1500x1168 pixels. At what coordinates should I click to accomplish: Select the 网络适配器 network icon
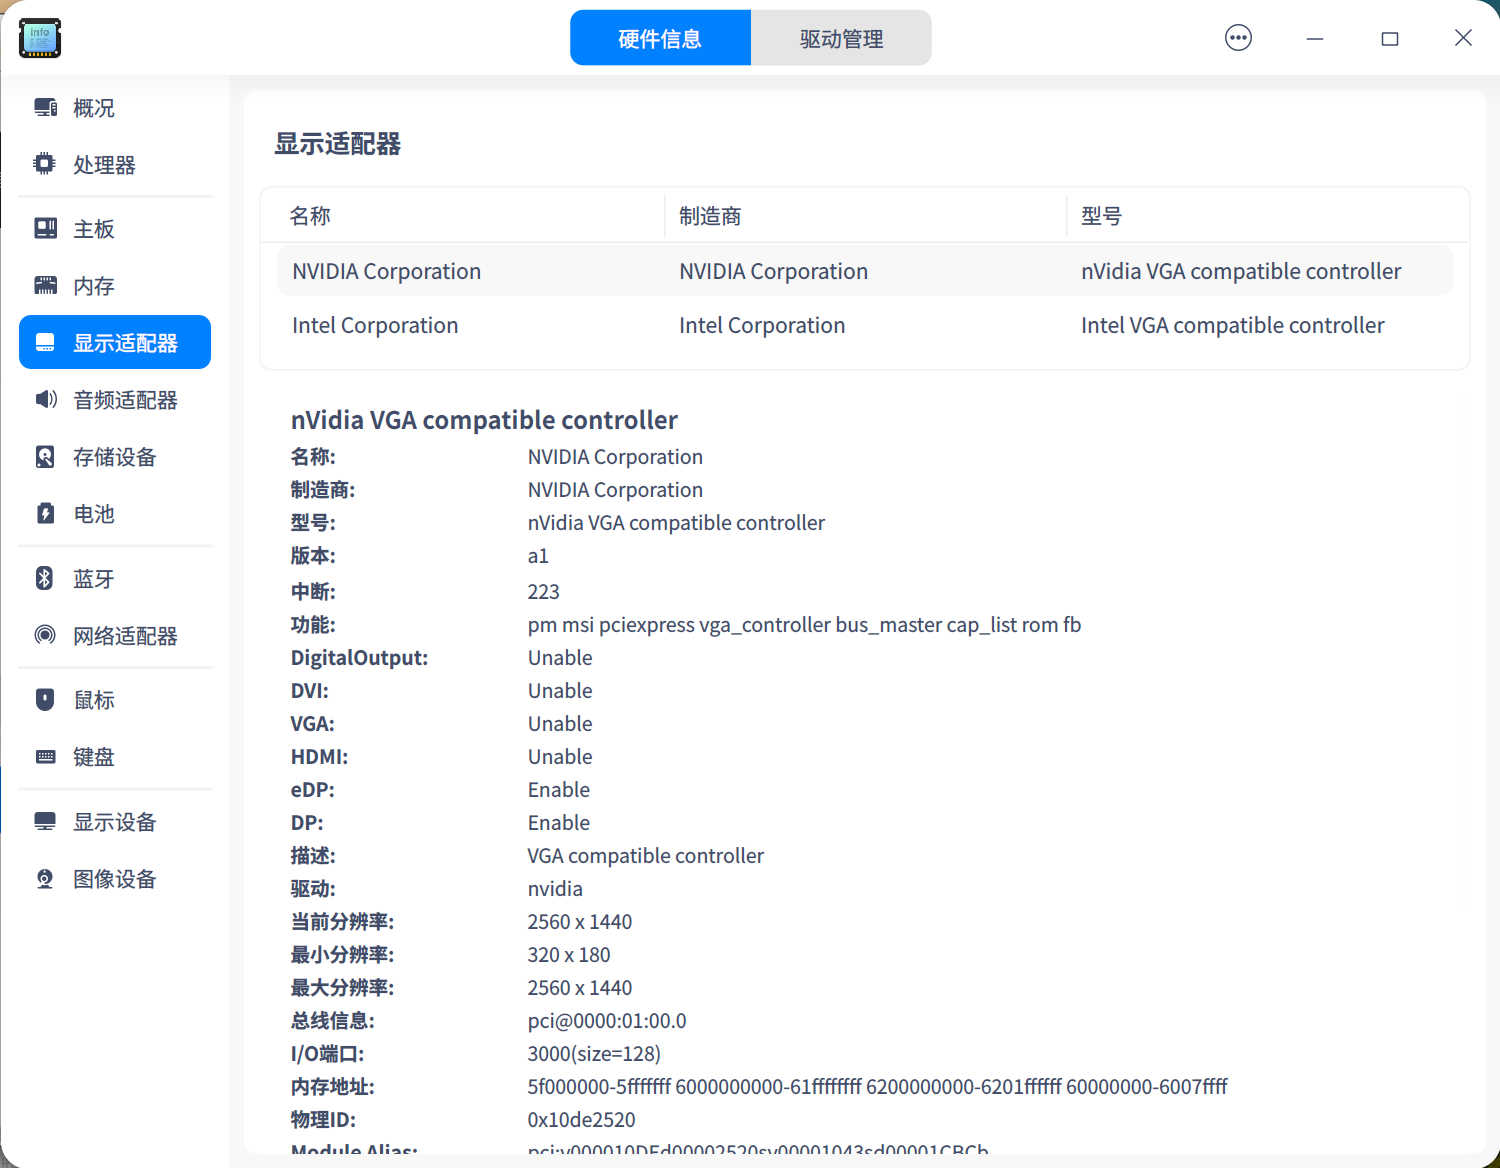(x=45, y=635)
